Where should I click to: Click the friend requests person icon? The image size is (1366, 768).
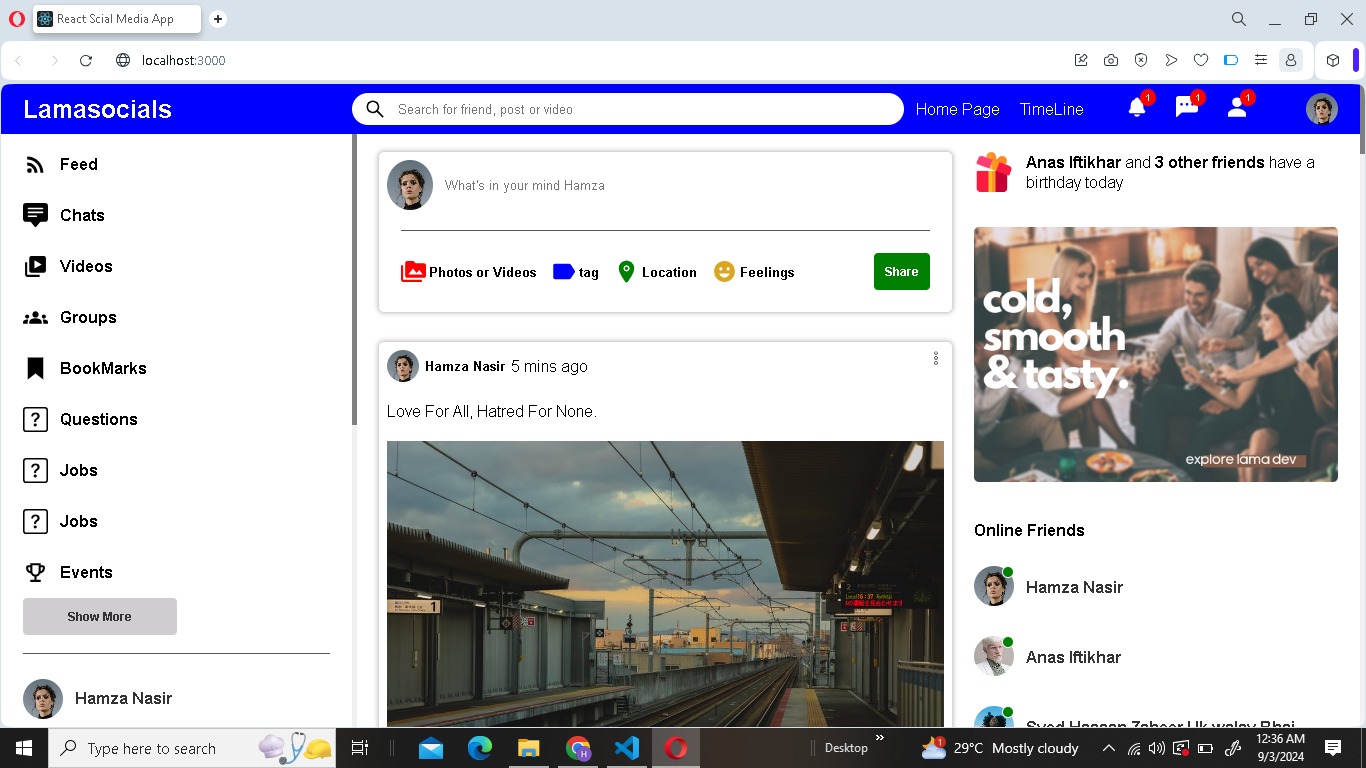pyautogui.click(x=1237, y=108)
